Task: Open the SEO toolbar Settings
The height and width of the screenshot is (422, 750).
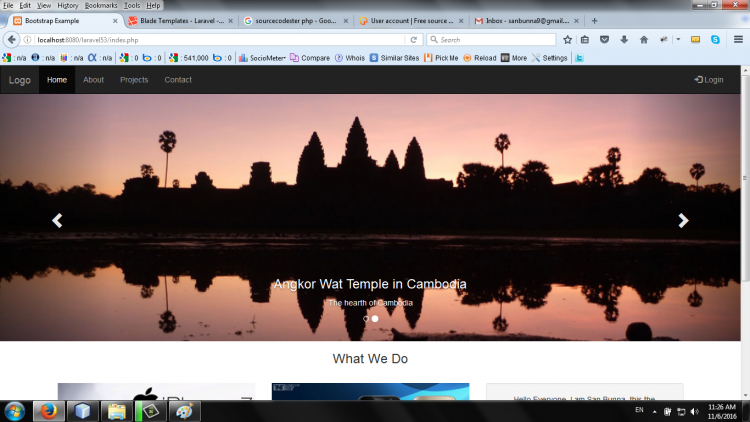Action: click(x=549, y=58)
